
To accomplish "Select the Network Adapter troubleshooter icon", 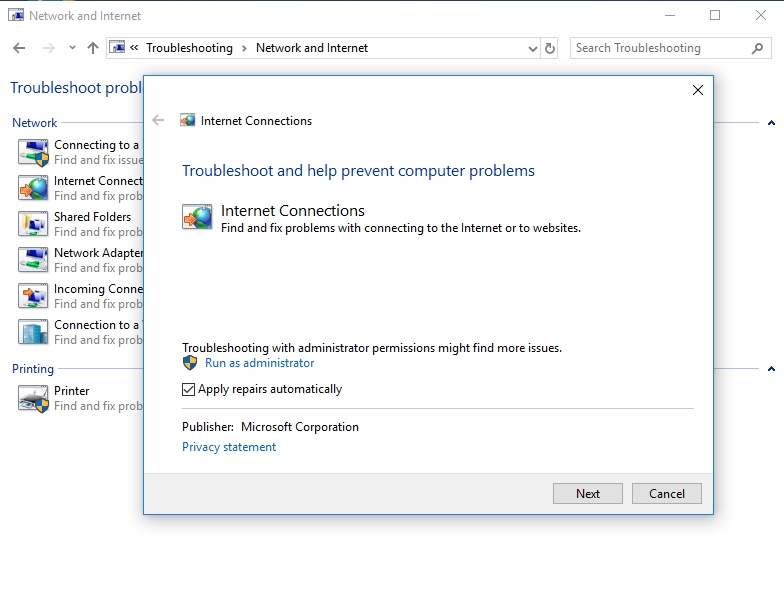I will (x=33, y=260).
